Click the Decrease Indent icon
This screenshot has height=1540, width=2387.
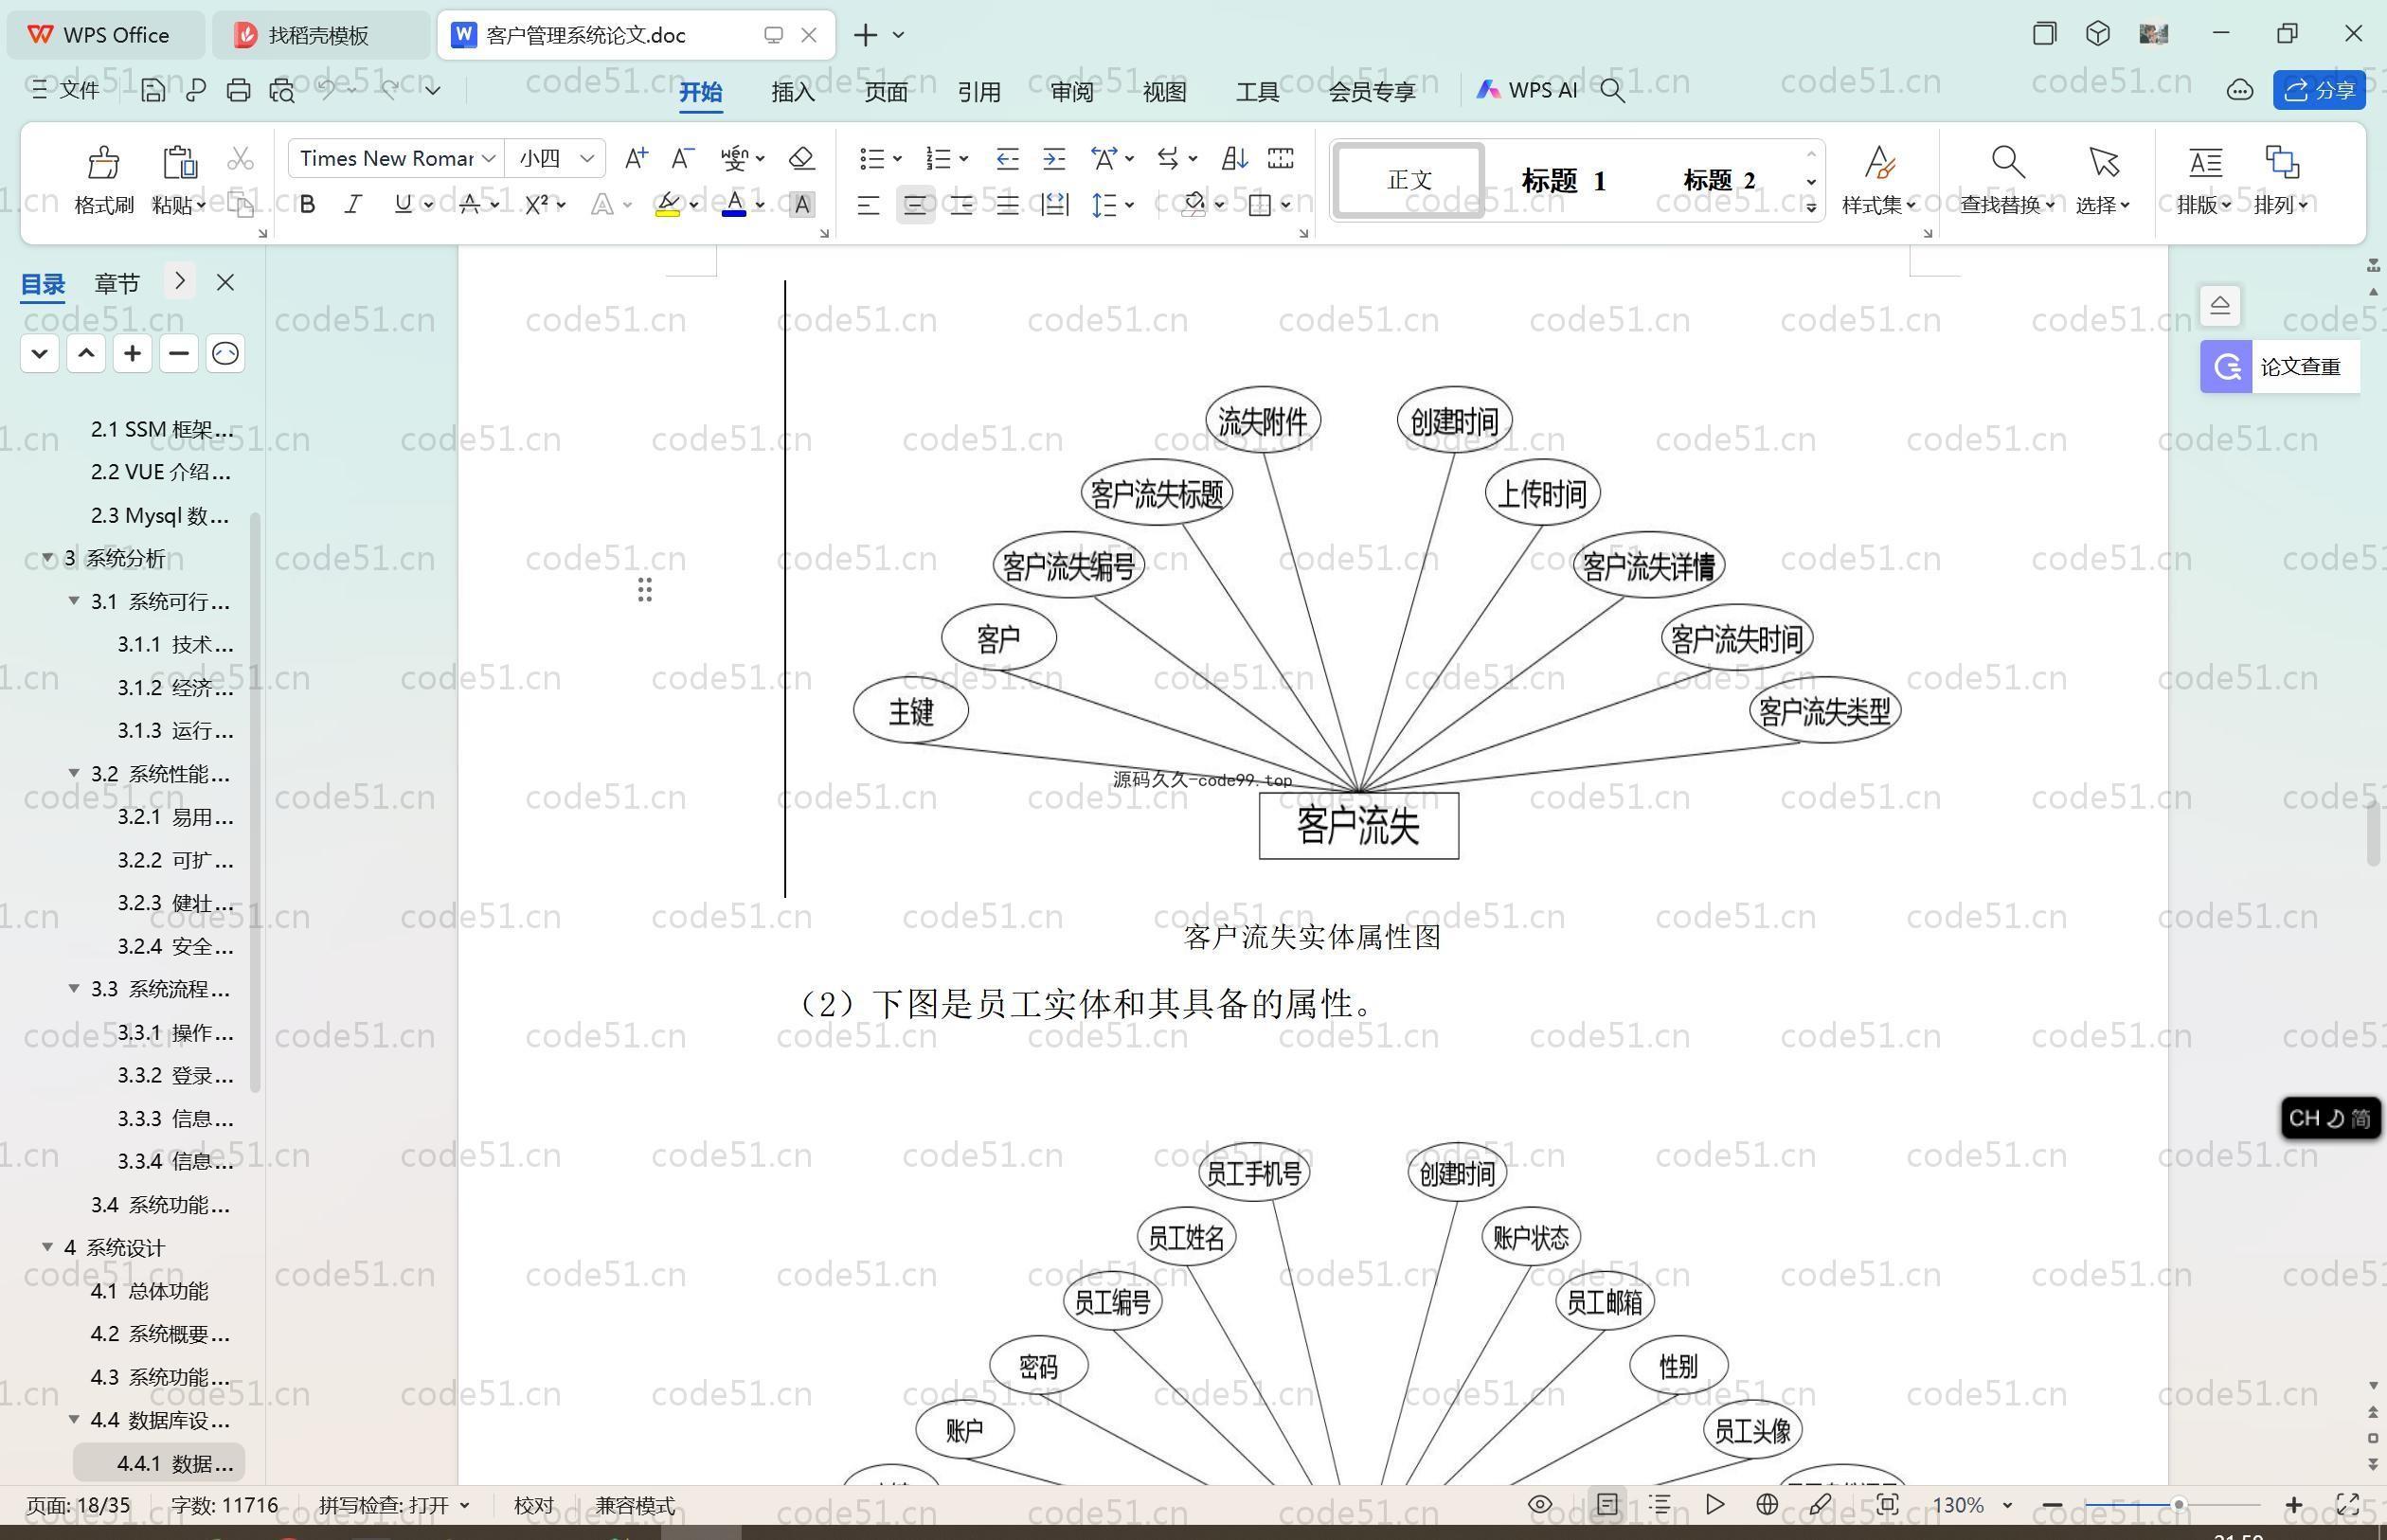1007,158
